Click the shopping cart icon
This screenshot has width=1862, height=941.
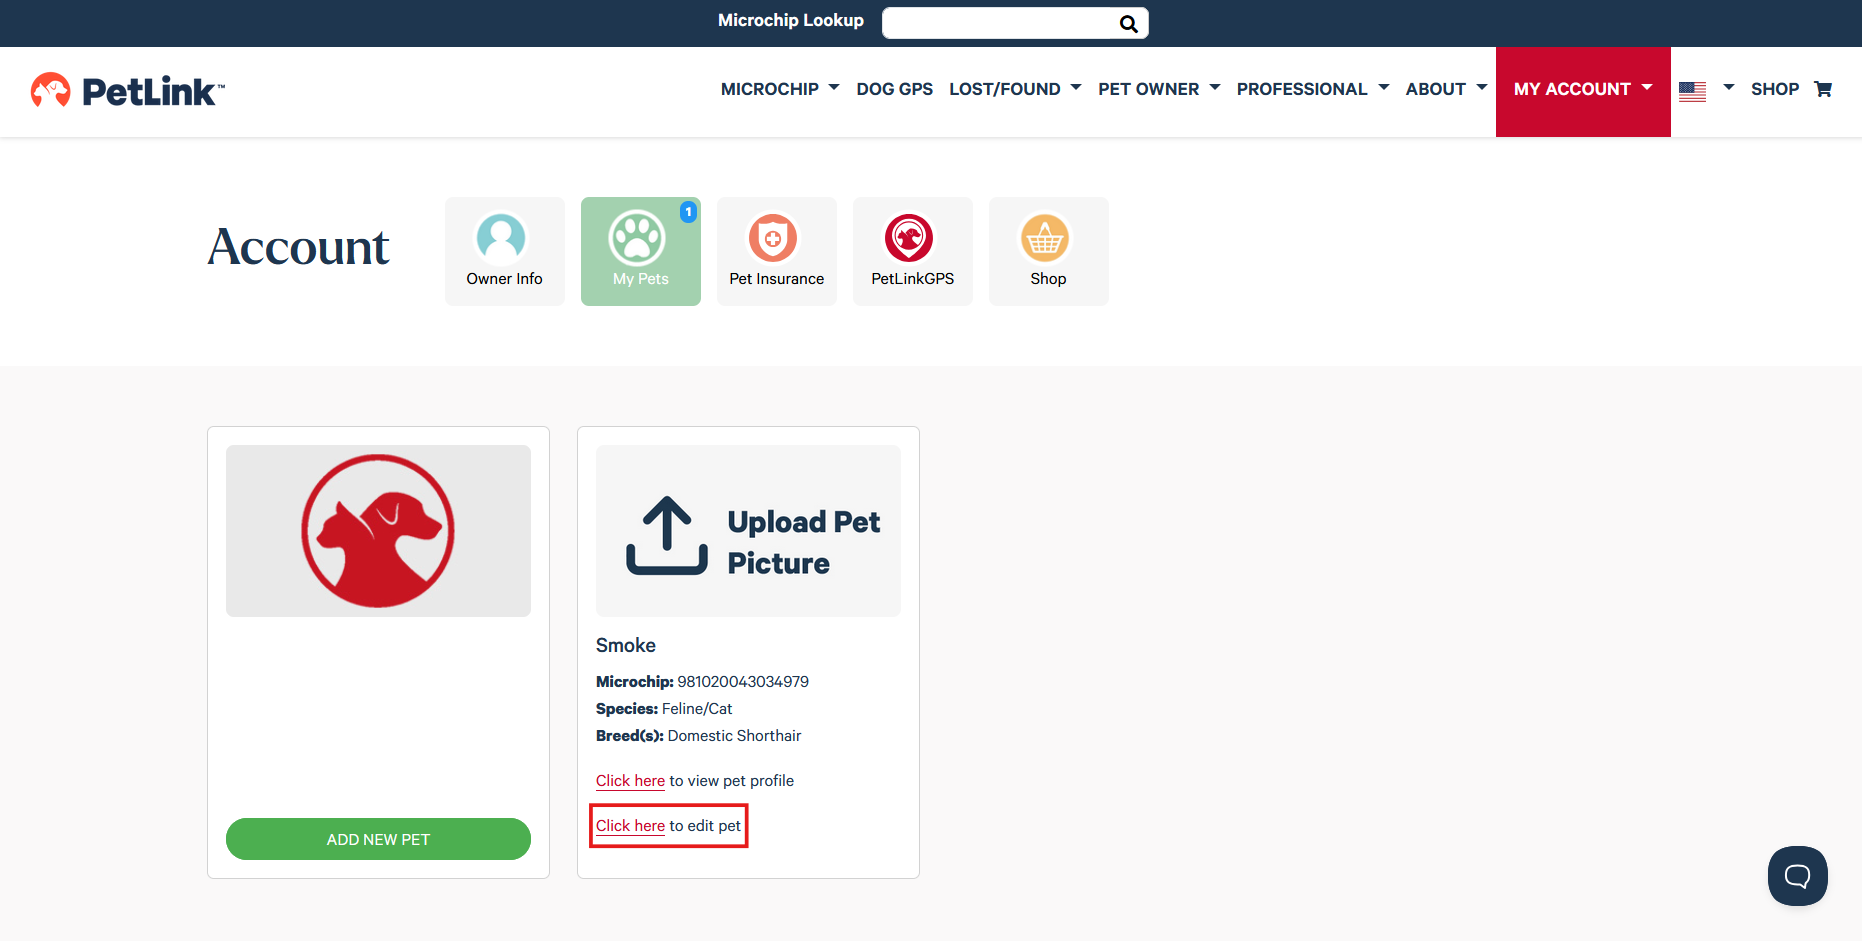click(1823, 89)
